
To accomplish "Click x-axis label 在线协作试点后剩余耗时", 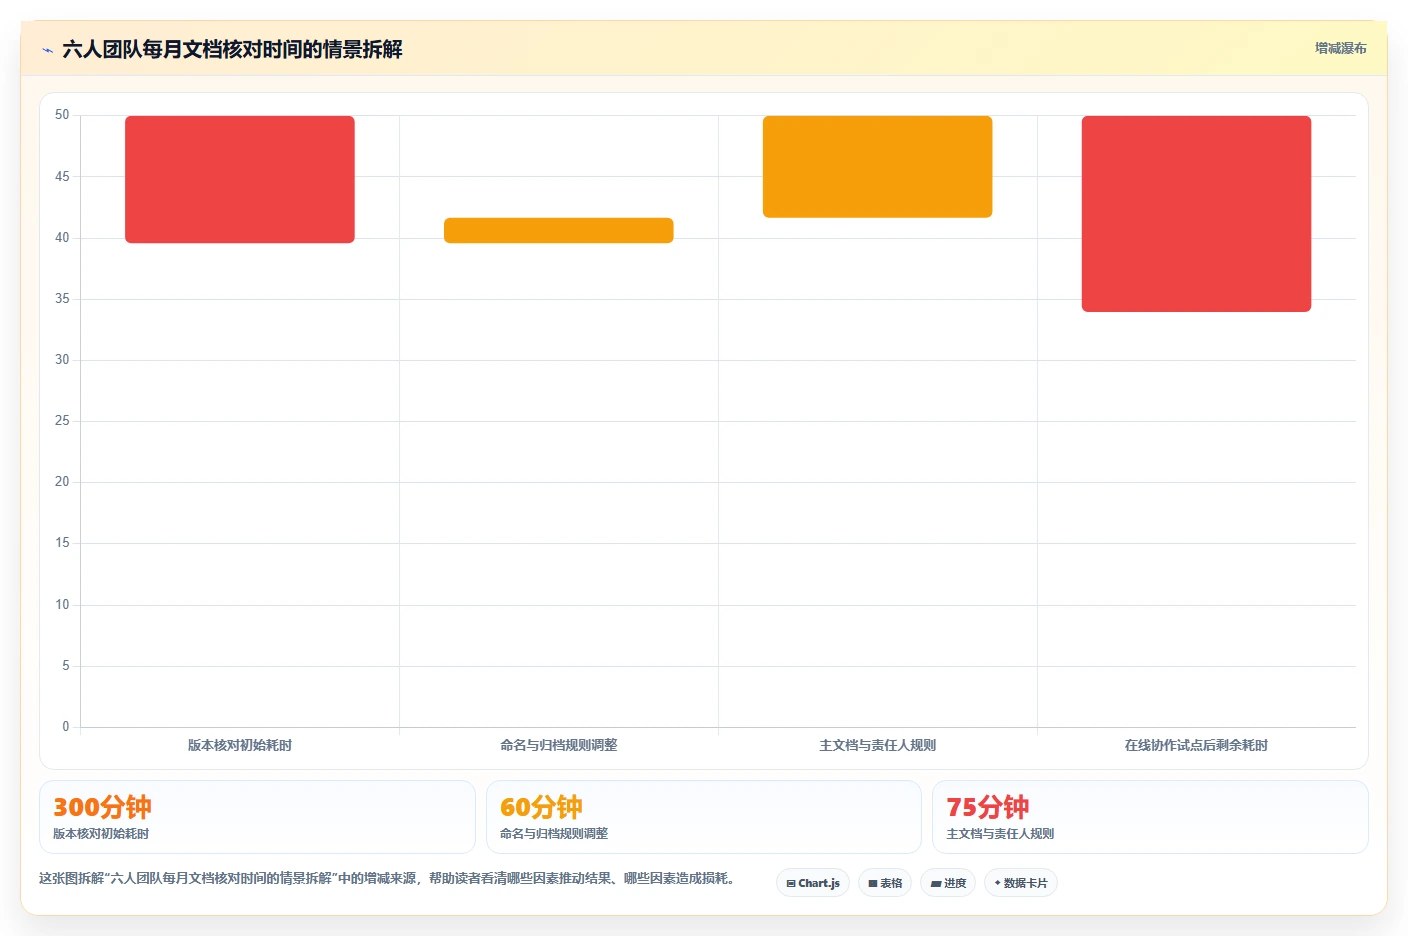I will (1196, 745).
